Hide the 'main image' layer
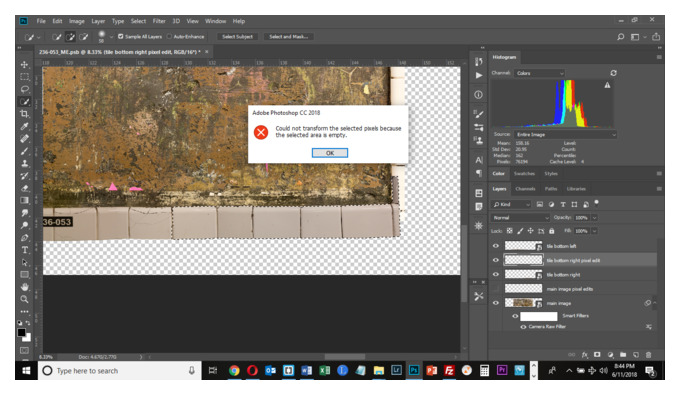This screenshot has height=395, width=680. tap(496, 303)
